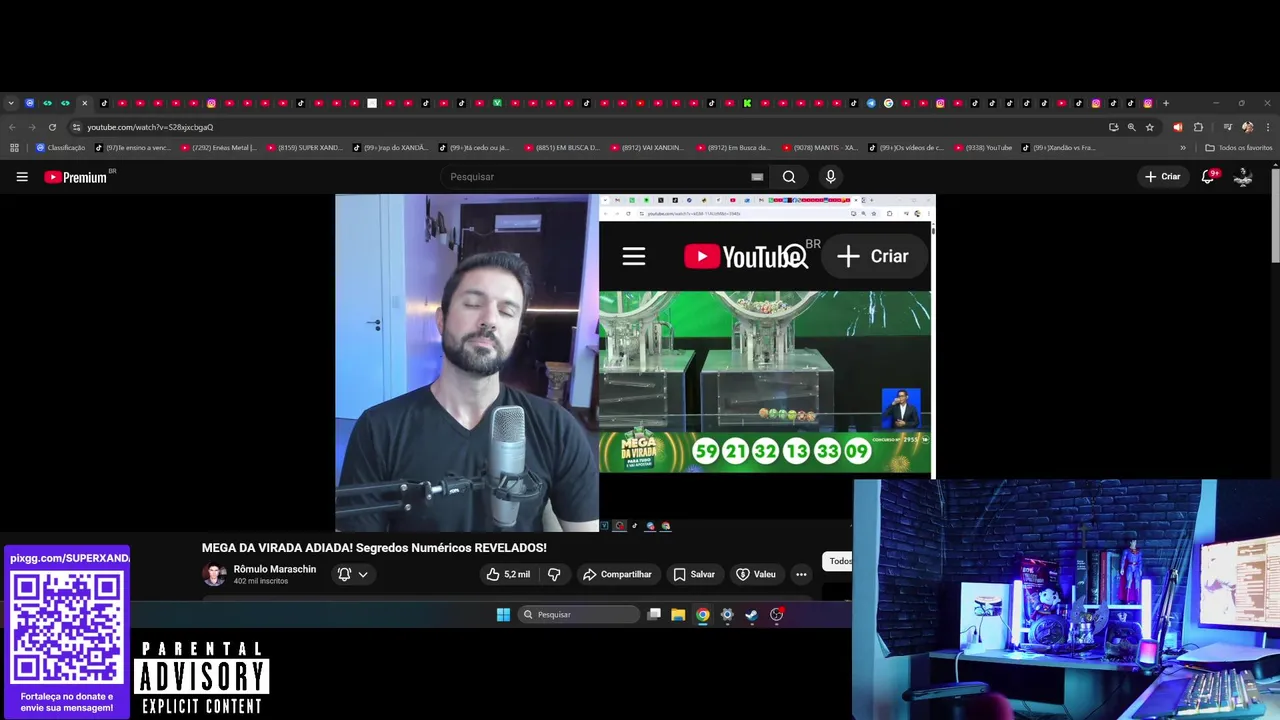Click the Windows taskbar Pesquisar search box

click(580, 615)
